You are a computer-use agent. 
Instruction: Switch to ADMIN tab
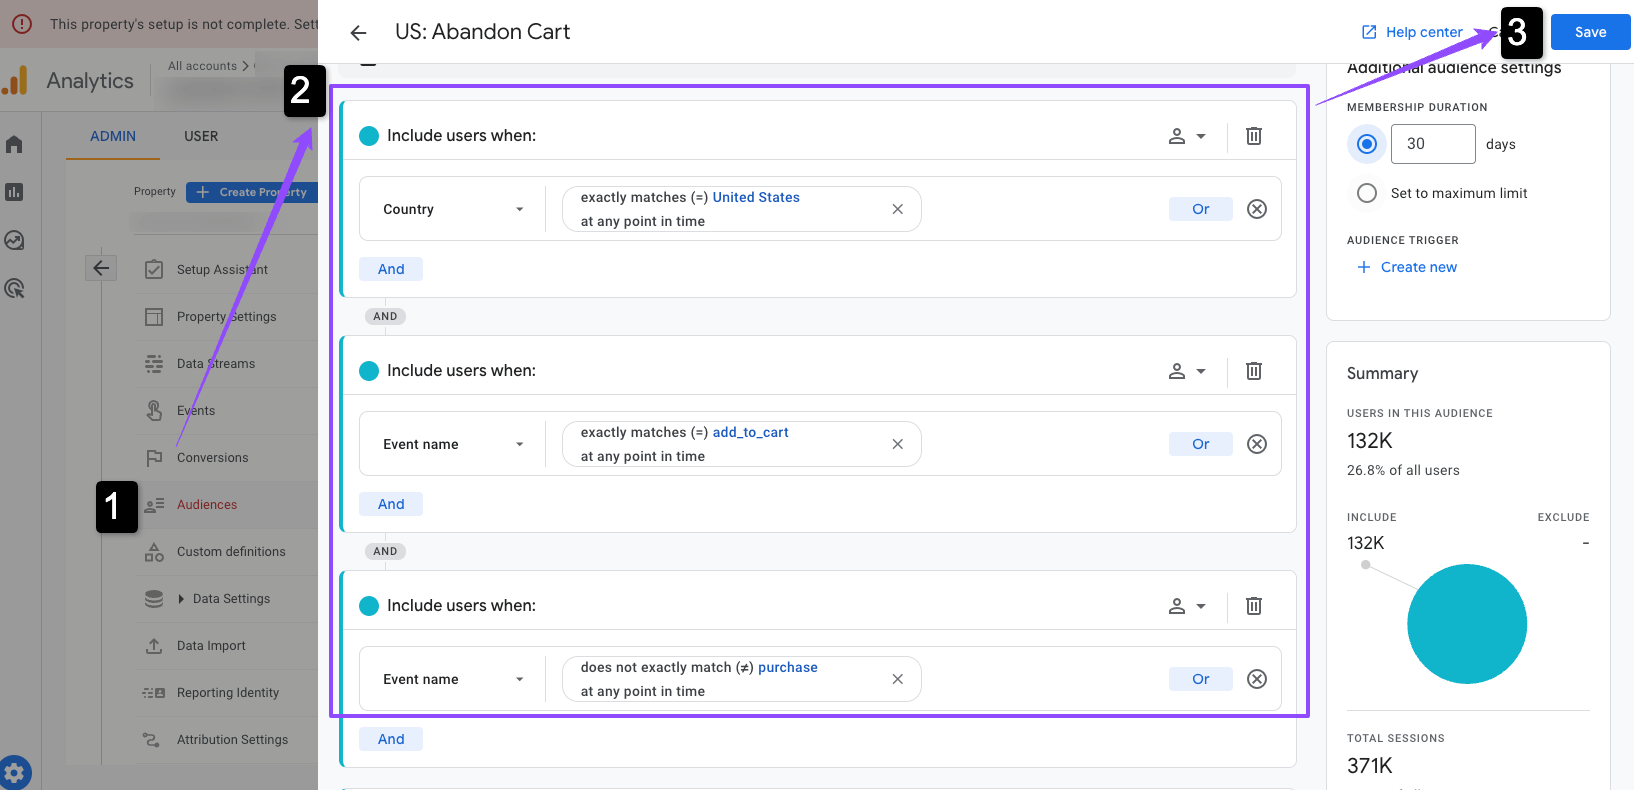pos(113,136)
